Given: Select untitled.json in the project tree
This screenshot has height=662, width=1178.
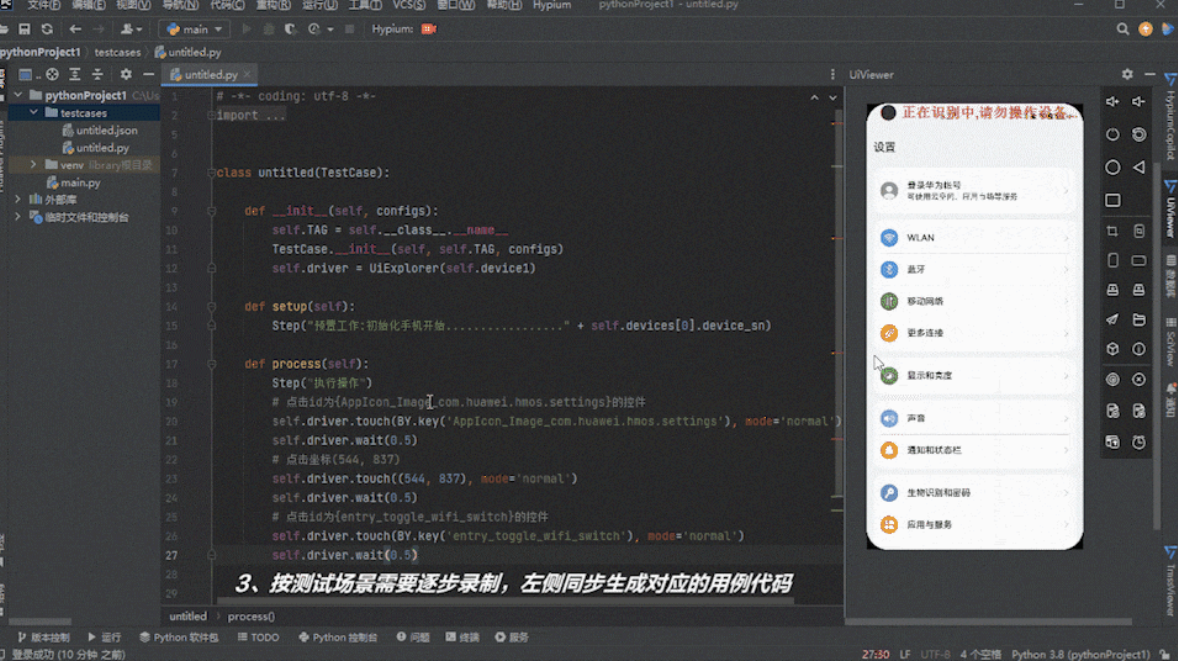Looking at the screenshot, I should (106, 131).
